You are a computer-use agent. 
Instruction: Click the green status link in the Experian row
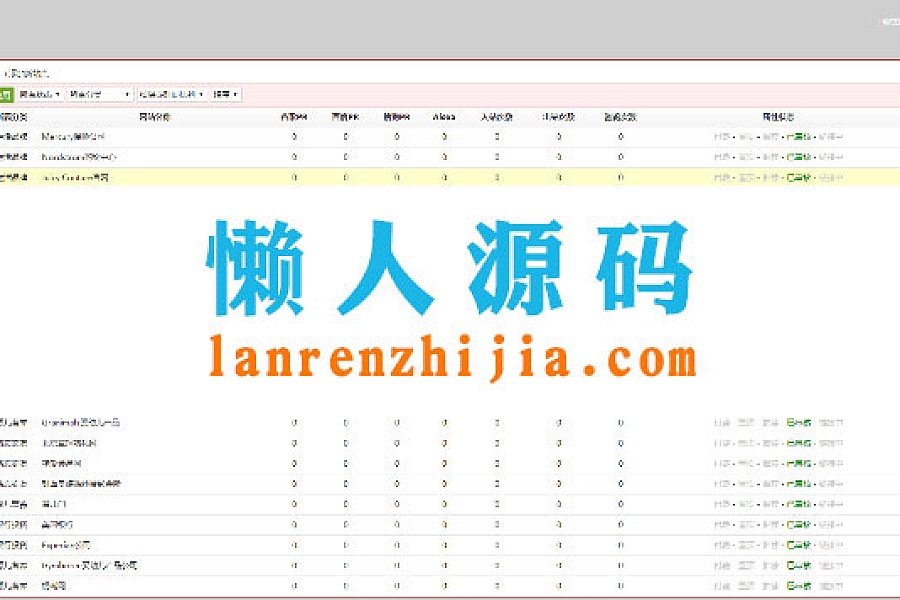798,545
